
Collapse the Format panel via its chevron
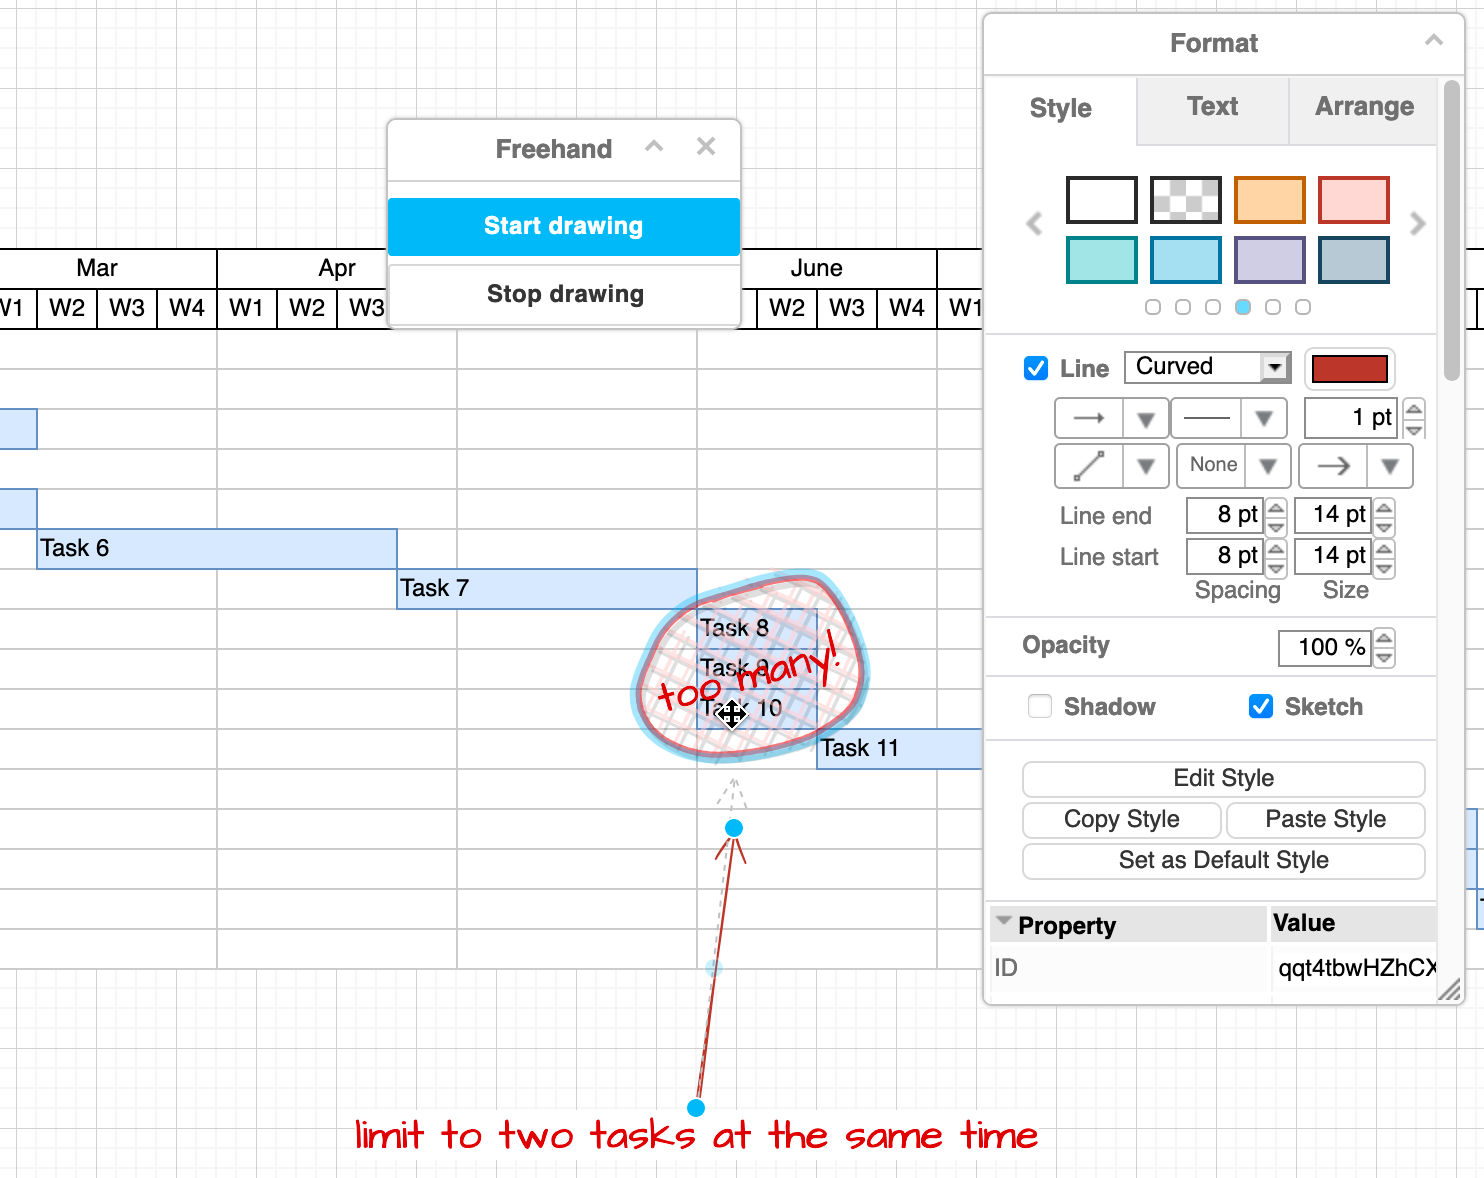[1434, 39]
